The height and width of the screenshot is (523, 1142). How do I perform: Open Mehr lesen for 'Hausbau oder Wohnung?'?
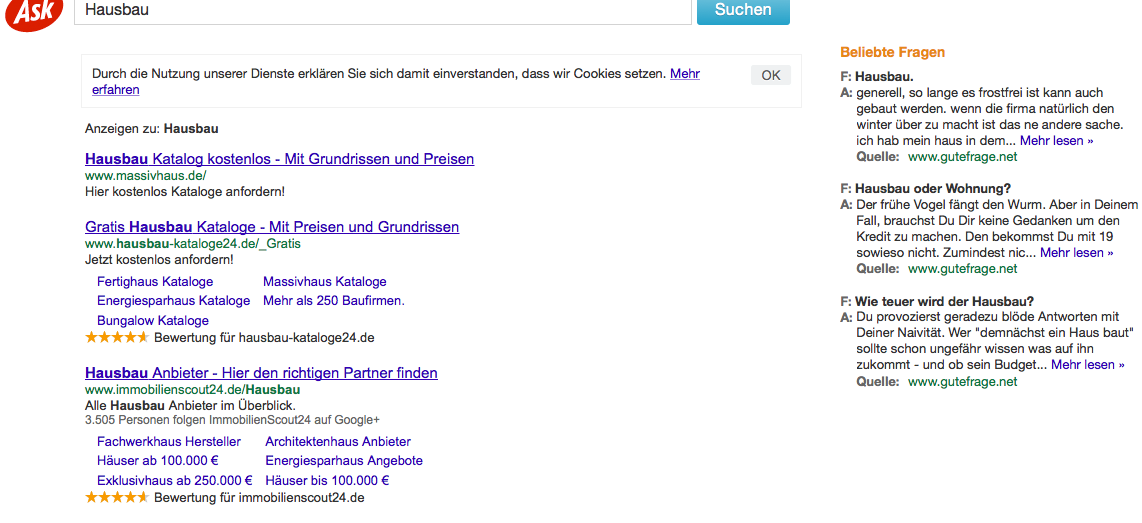click(1076, 253)
